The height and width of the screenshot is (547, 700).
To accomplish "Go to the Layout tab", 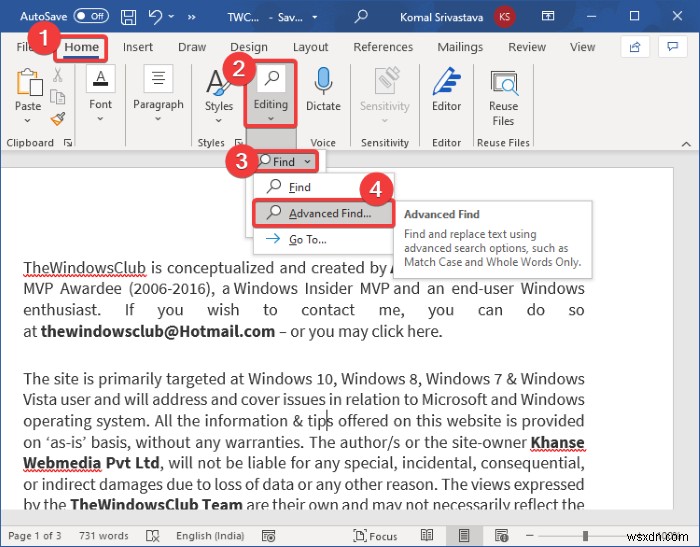I will pyautogui.click(x=310, y=47).
